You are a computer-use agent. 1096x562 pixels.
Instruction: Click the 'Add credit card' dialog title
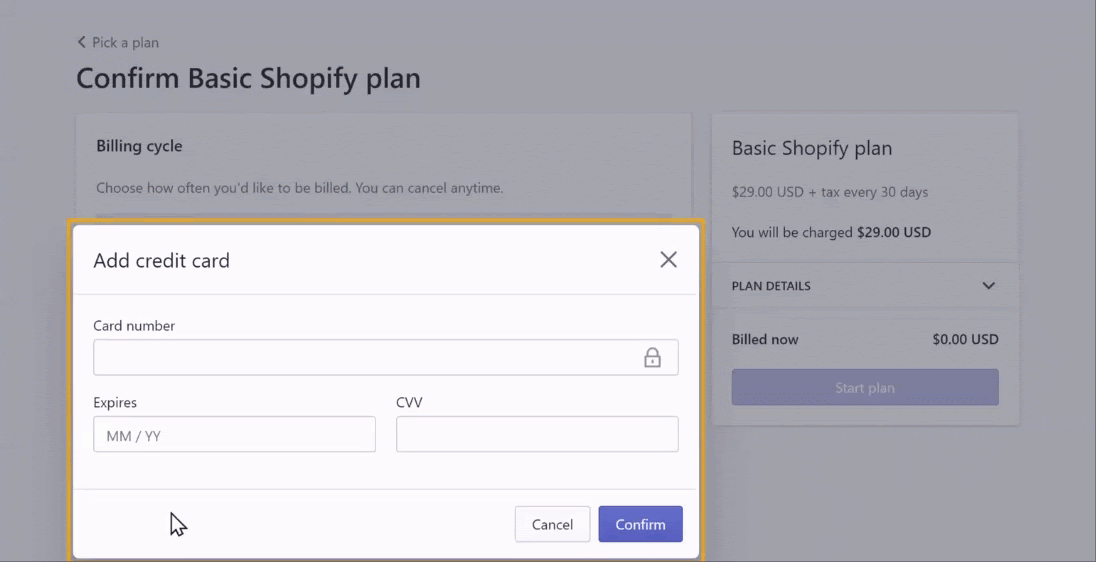[x=161, y=261]
